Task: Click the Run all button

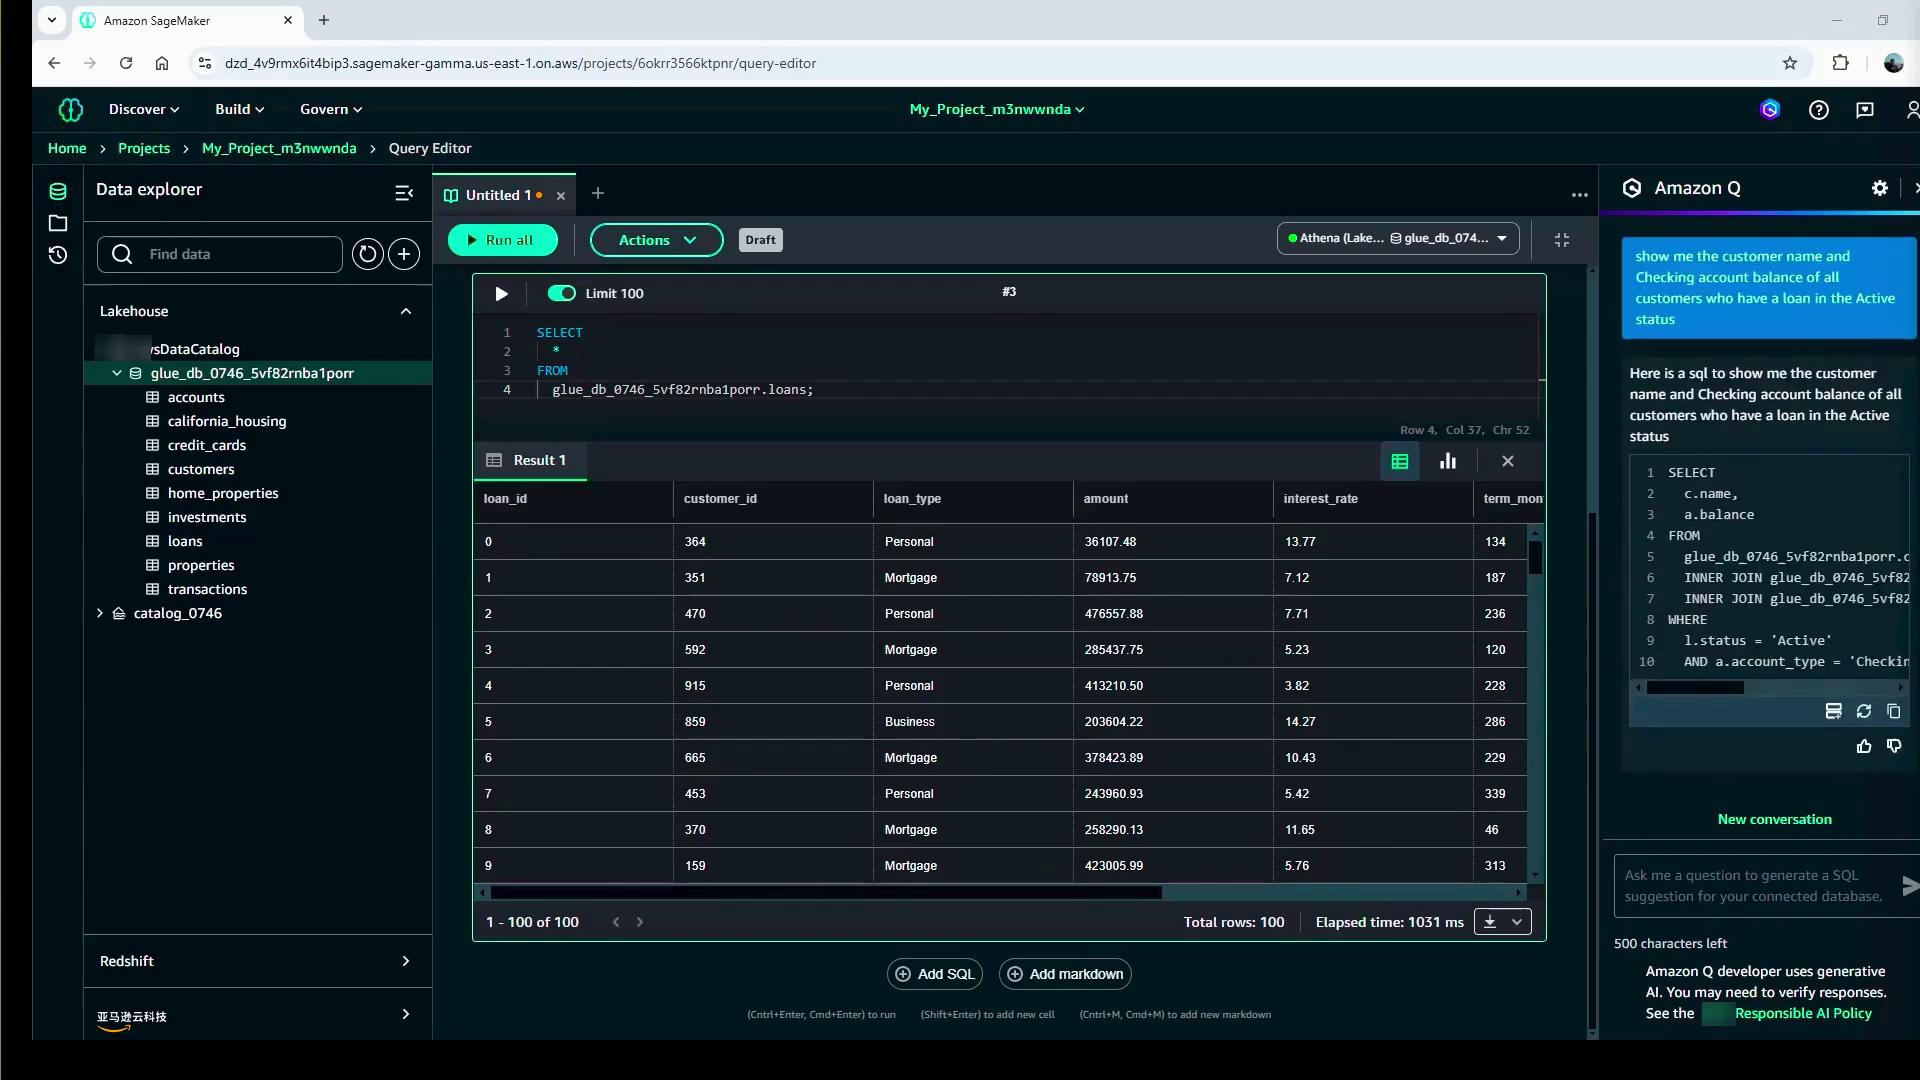Action: 502,240
